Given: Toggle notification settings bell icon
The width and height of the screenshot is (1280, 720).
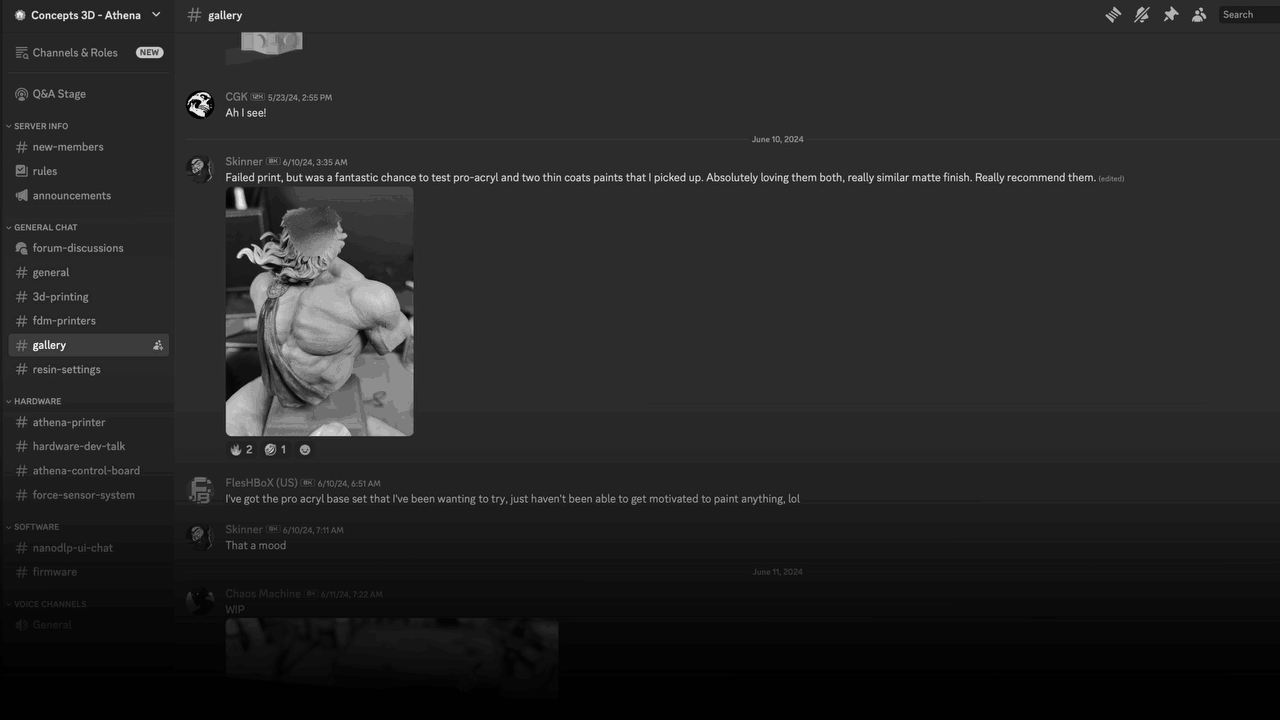Looking at the screenshot, I should tap(1142, 15).
